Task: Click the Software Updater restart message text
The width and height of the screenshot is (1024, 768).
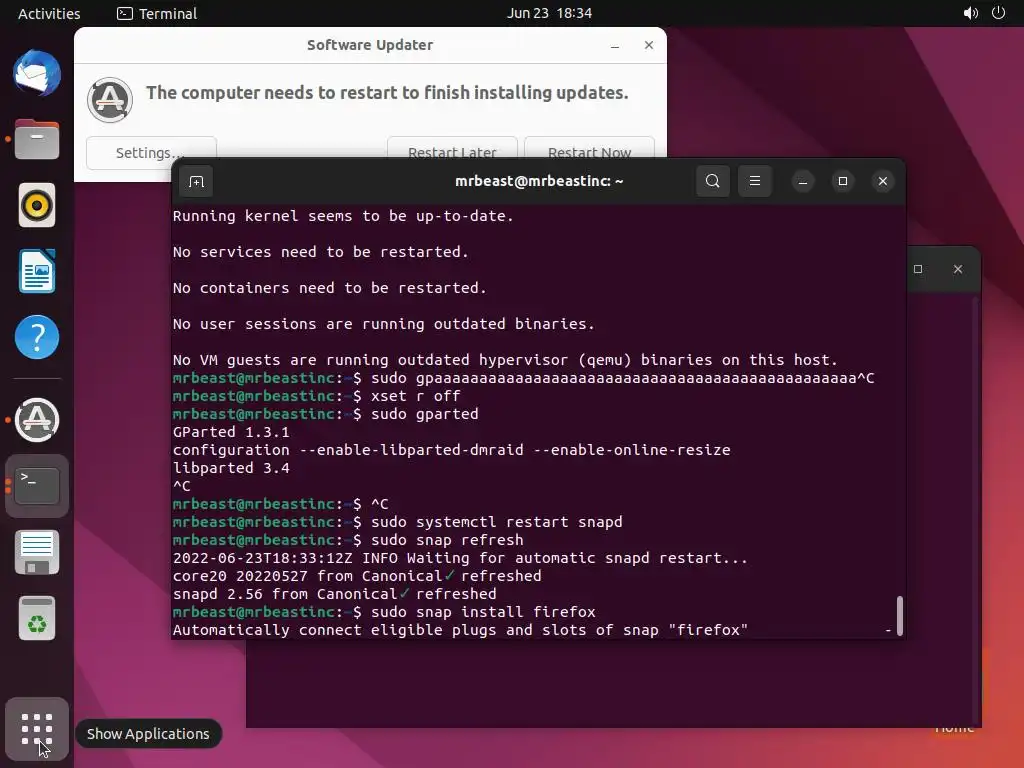Action: [387, 93]
